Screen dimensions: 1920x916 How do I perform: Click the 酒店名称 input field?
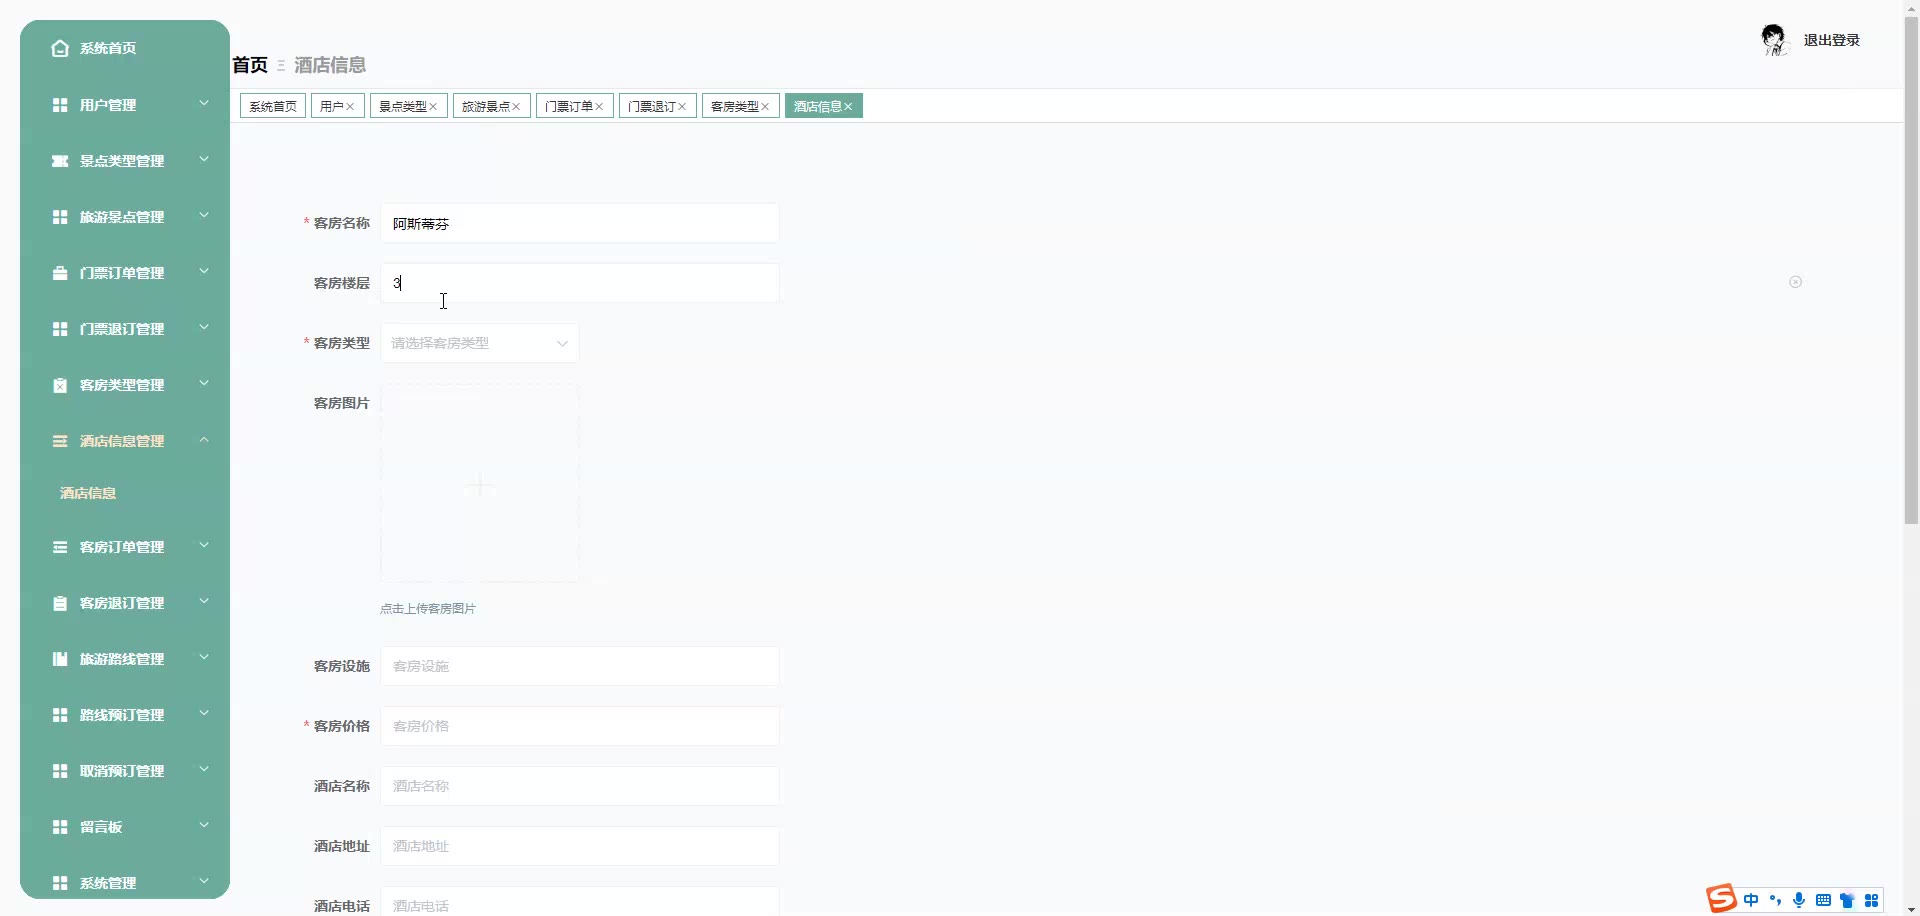(x=579, y=786)
